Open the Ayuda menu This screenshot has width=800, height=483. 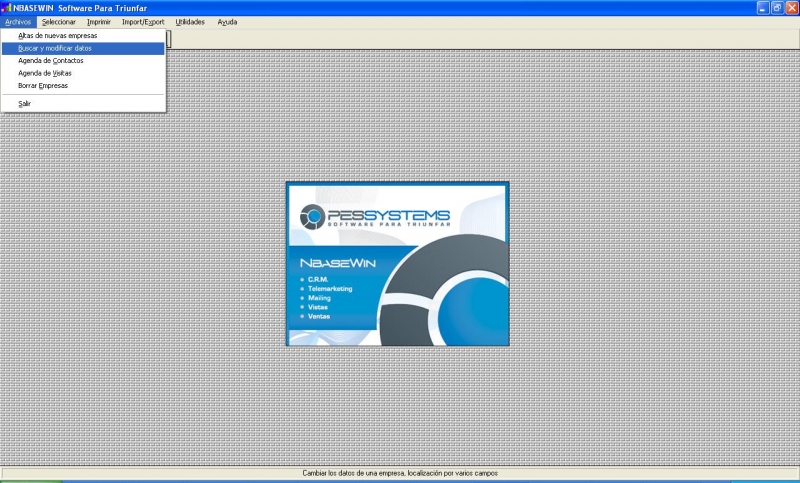tap(227, 22)
